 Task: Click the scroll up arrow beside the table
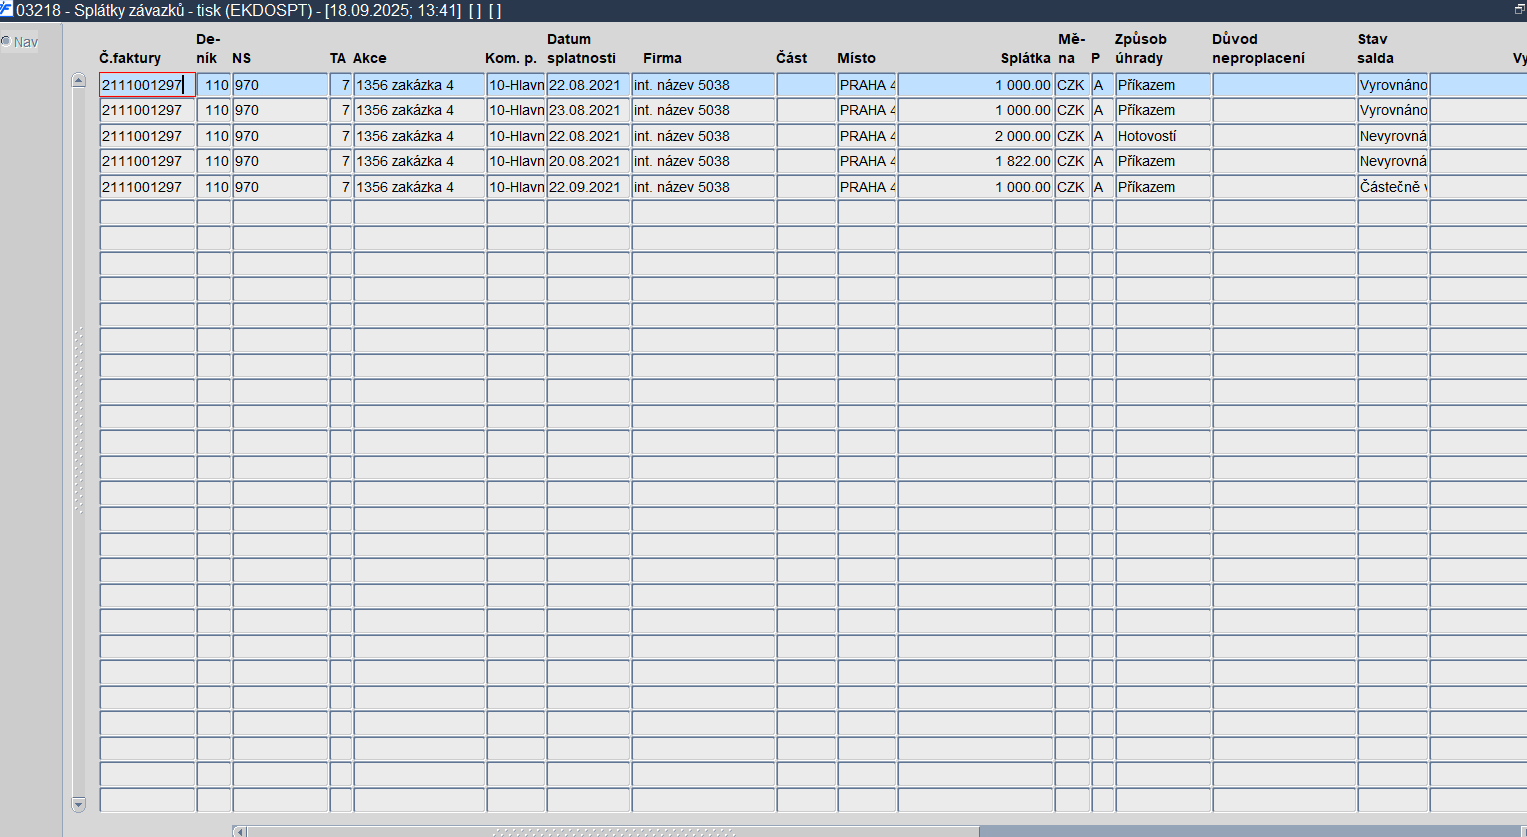(x=79, y=80)
